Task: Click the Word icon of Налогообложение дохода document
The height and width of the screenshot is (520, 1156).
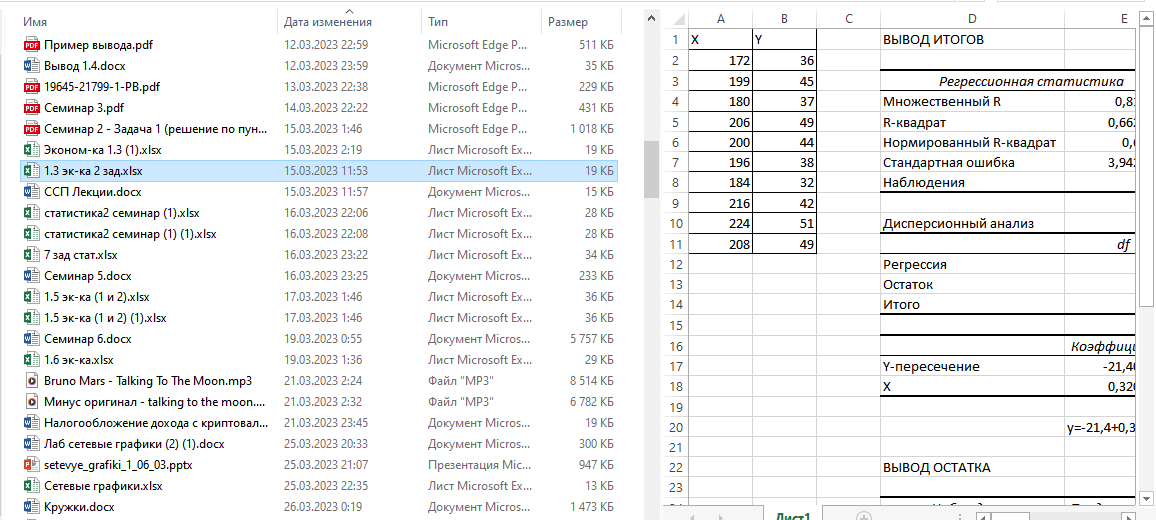Action: [31, 423]
